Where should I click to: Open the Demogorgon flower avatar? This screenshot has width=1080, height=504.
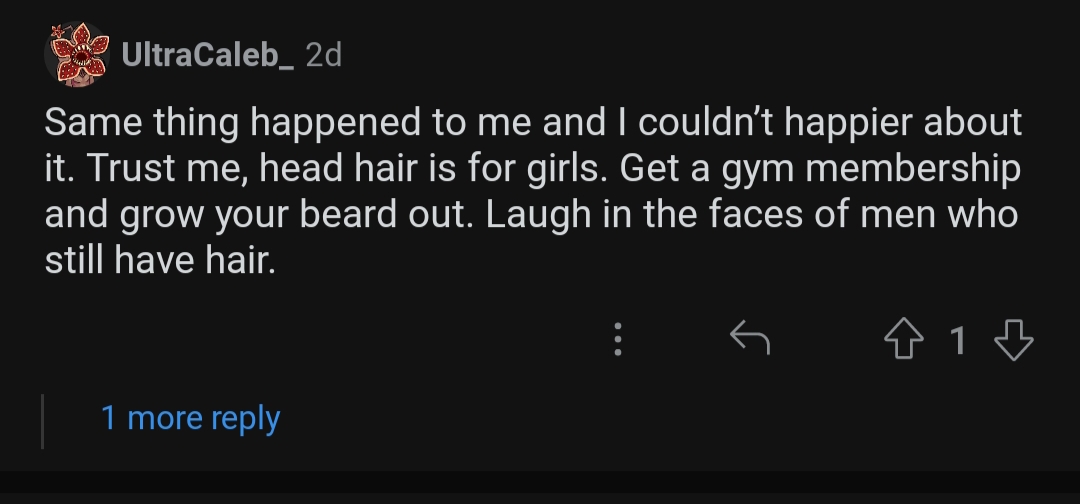click(79, 55)
